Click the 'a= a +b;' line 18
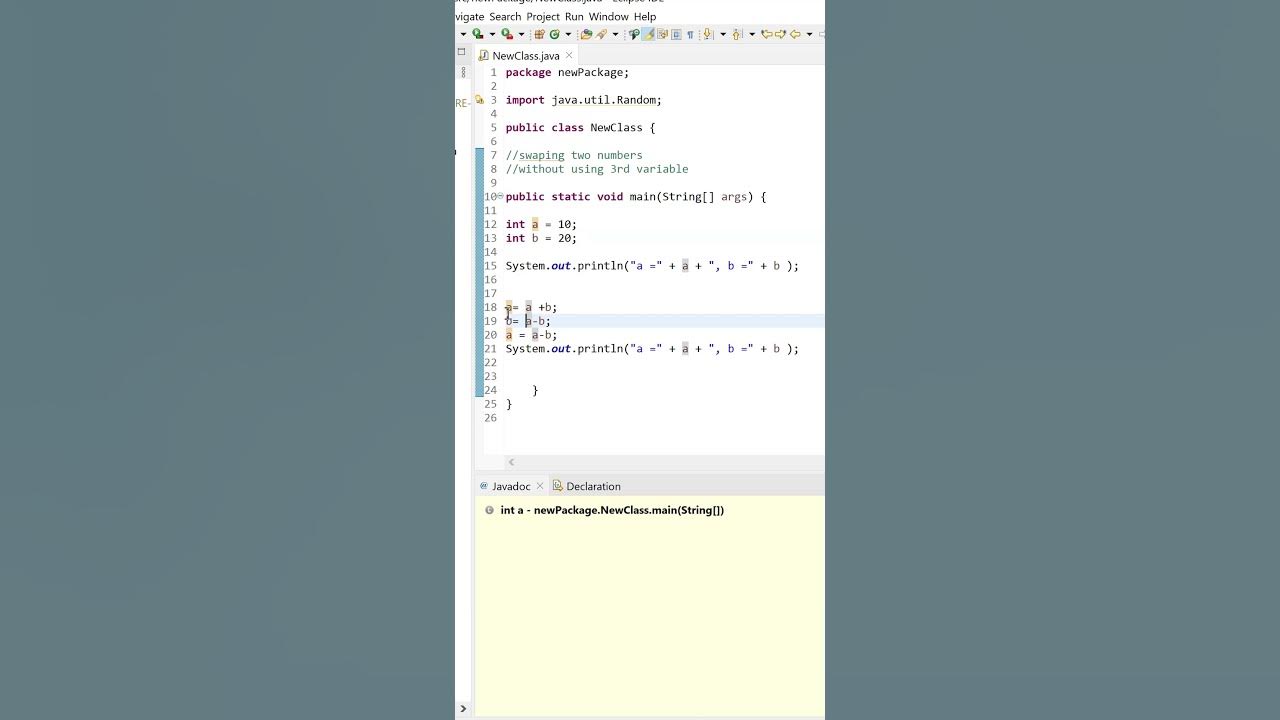The image size is (1280, 720). point(531,307)
